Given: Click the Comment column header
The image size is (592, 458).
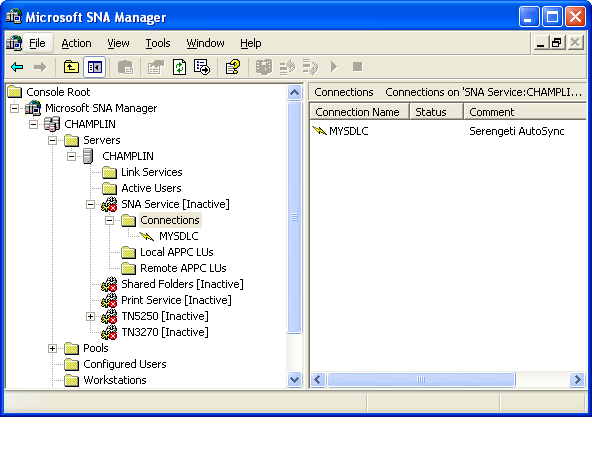Looking at the screenshot, I should 525,112.
